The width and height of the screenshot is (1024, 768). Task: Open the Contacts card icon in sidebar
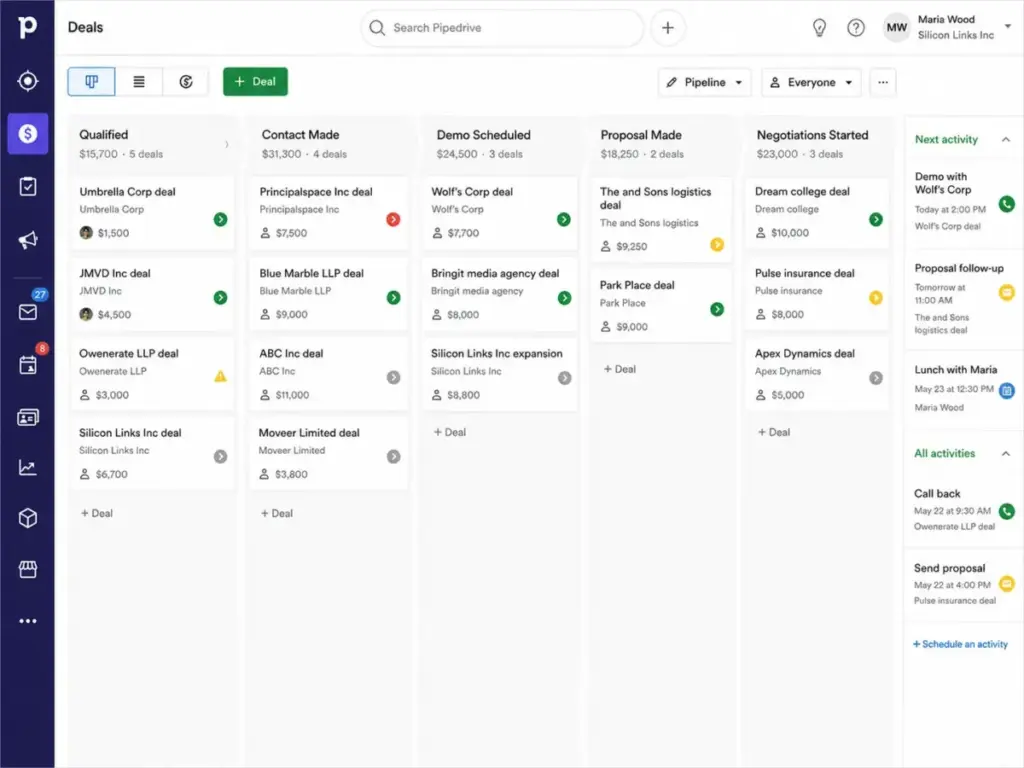[x=27, y=417]
